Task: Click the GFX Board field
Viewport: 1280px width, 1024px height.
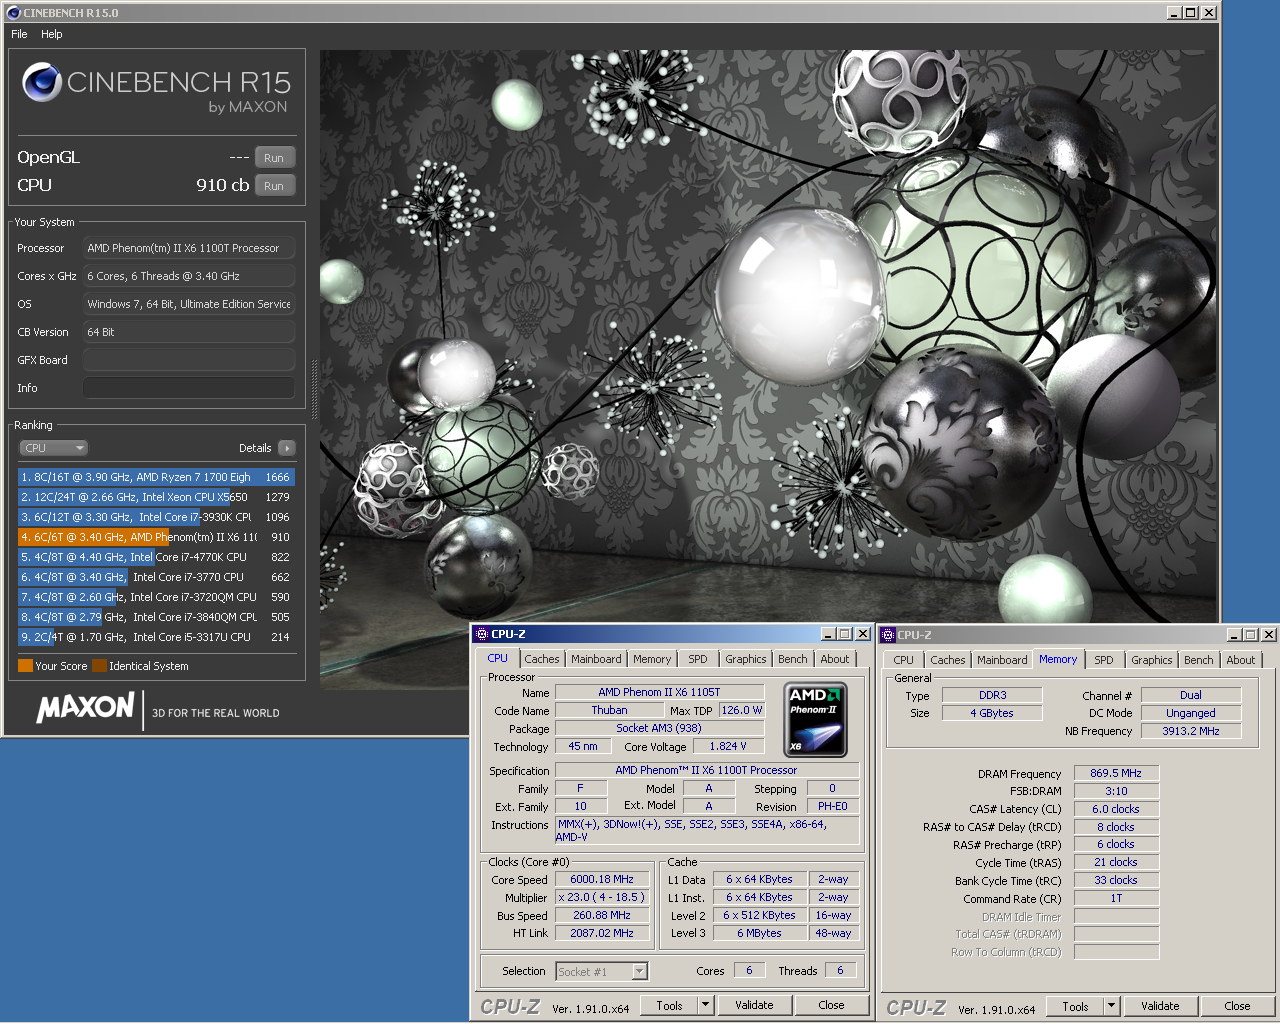Action: (189, 360)
